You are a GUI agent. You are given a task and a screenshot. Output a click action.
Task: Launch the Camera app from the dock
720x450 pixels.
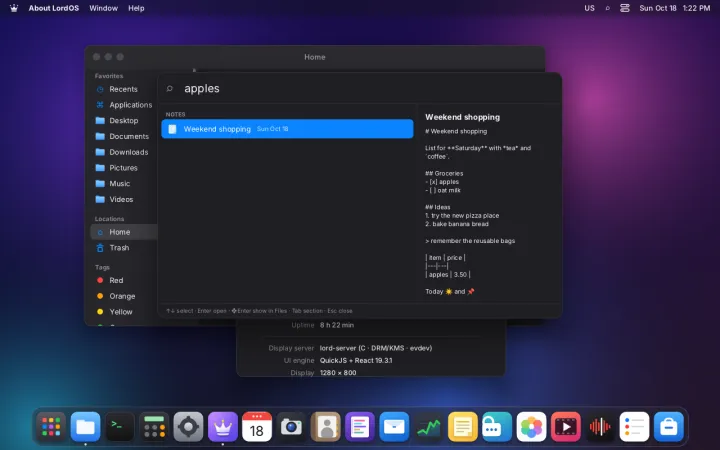coord(291,427)
